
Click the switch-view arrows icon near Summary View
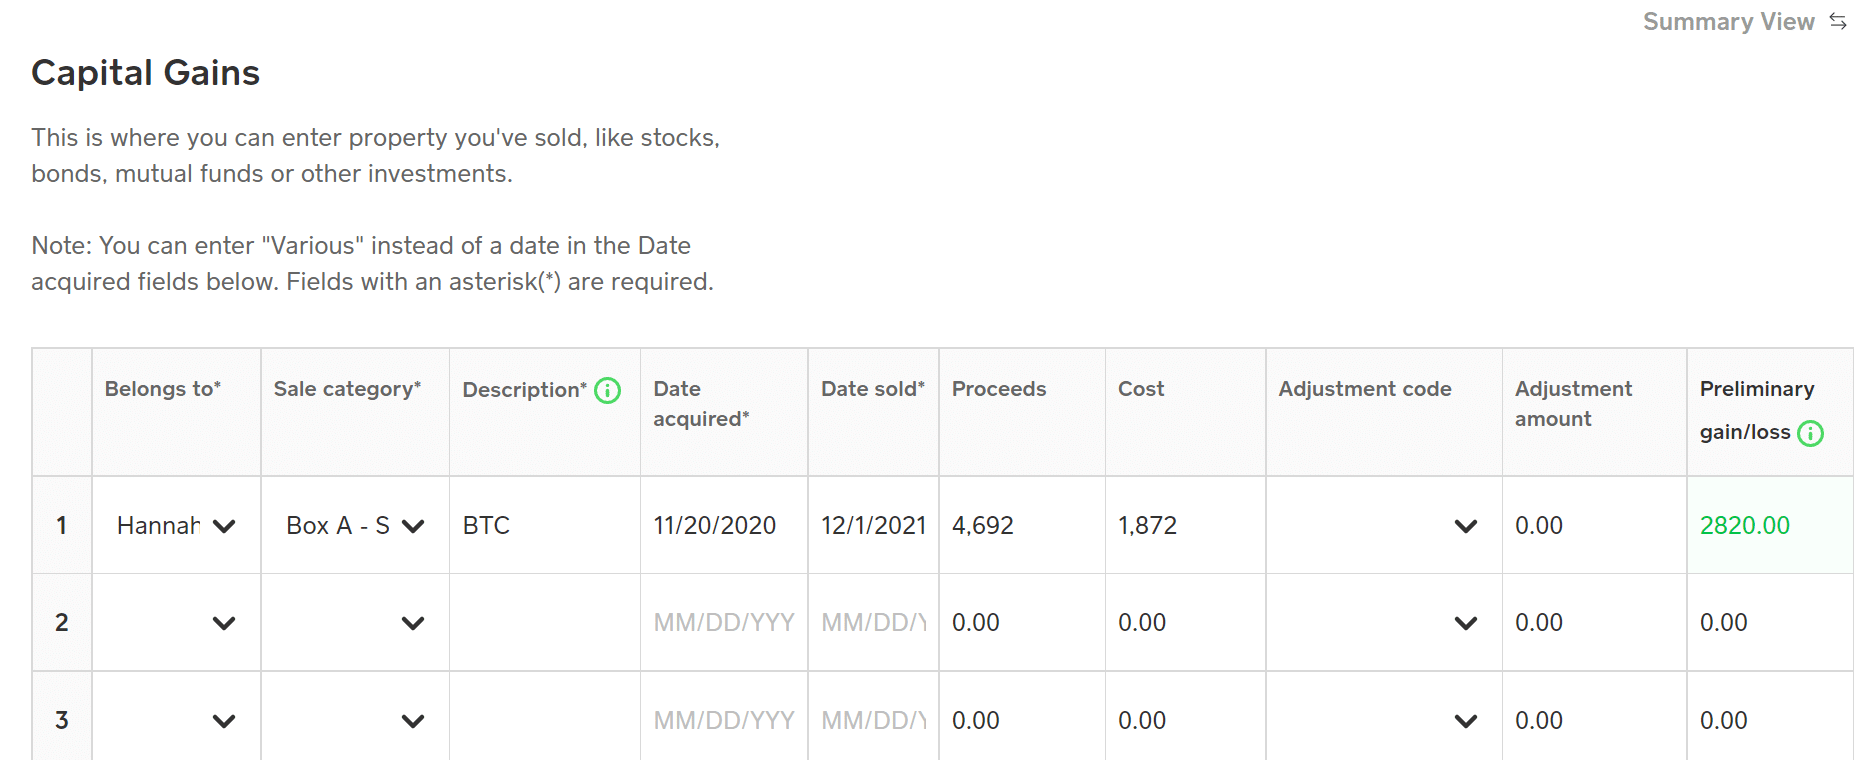(x=1840, y=20)
